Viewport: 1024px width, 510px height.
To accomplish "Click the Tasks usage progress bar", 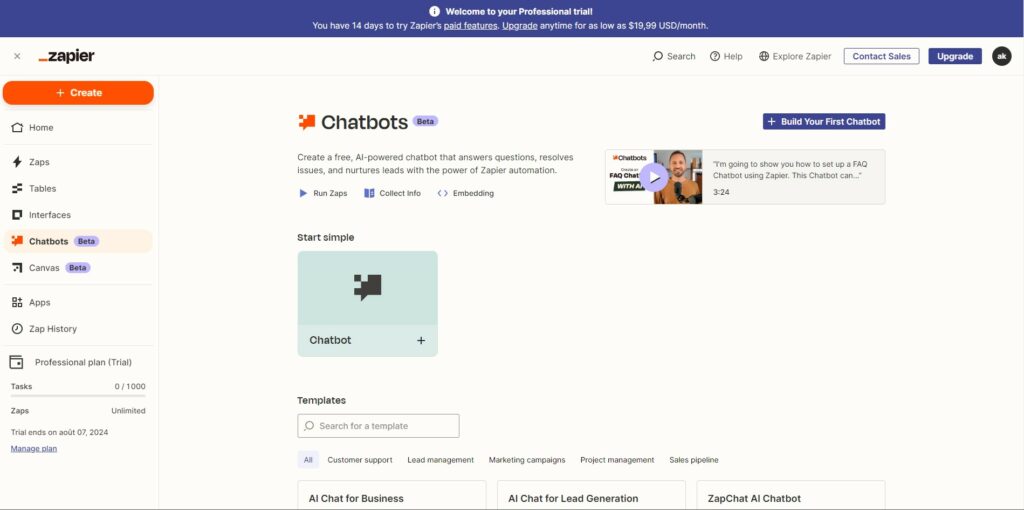I will pyautogui.click(x=78, y=396).
